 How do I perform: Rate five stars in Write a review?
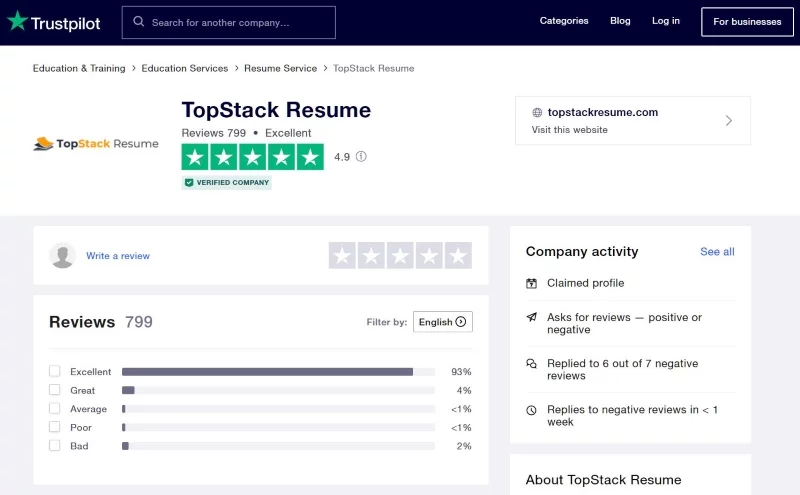click(x=458, y=255)
